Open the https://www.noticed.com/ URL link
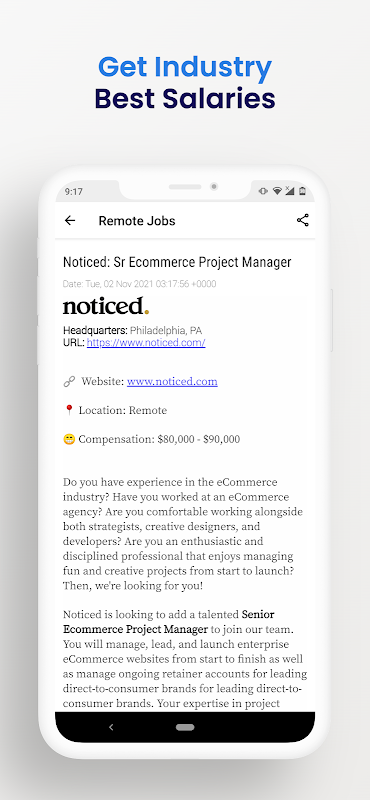This screenshot has height=800, width=370. pyautogui.click(x=146, y=343)
